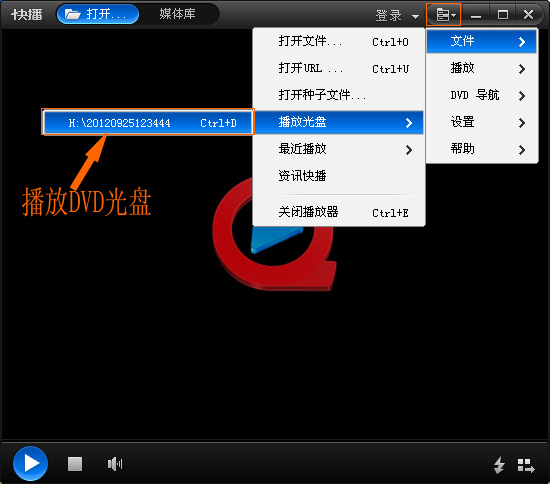The width and height of the screenshot is (550, 484).
Task: Close the 快播 player window
Action: point(529,15)
